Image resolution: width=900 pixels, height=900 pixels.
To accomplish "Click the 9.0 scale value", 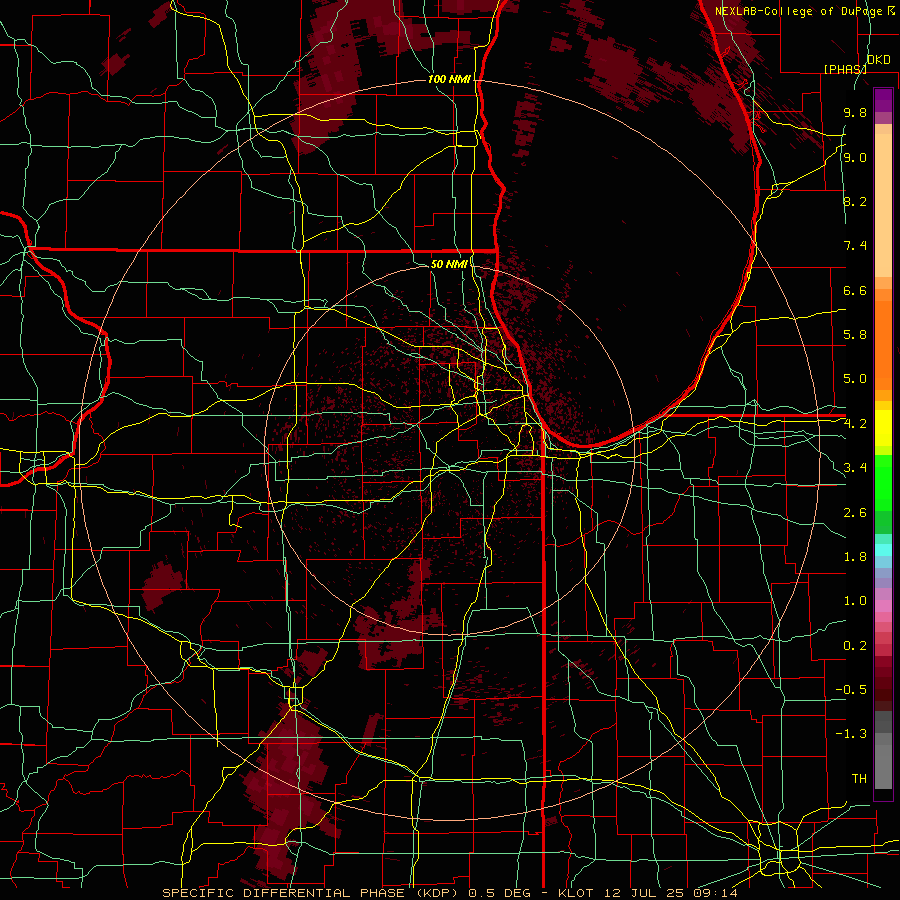I will tap(855, 157).
